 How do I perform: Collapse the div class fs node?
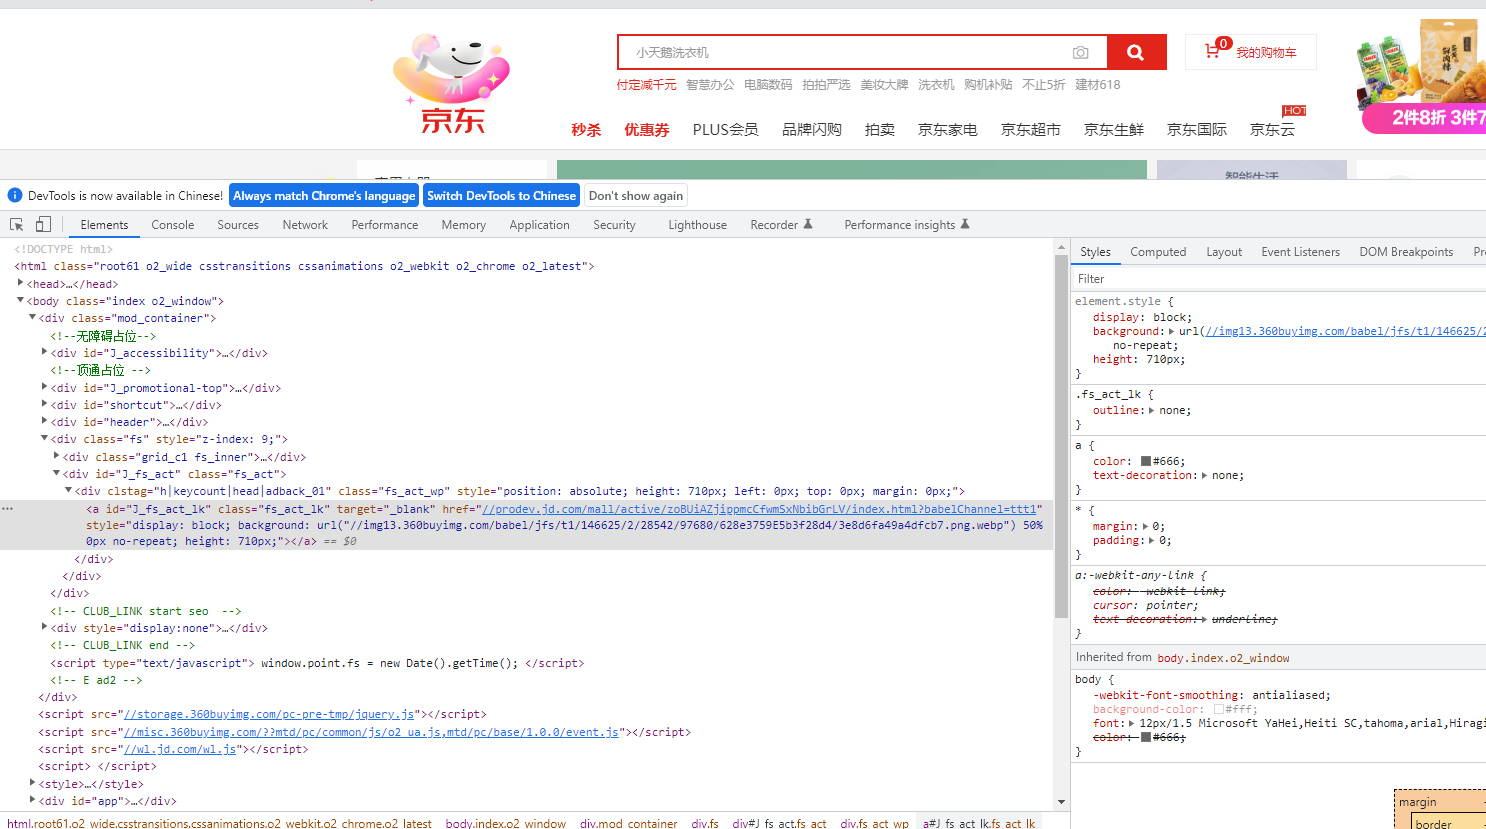click(x=45, y=438)
